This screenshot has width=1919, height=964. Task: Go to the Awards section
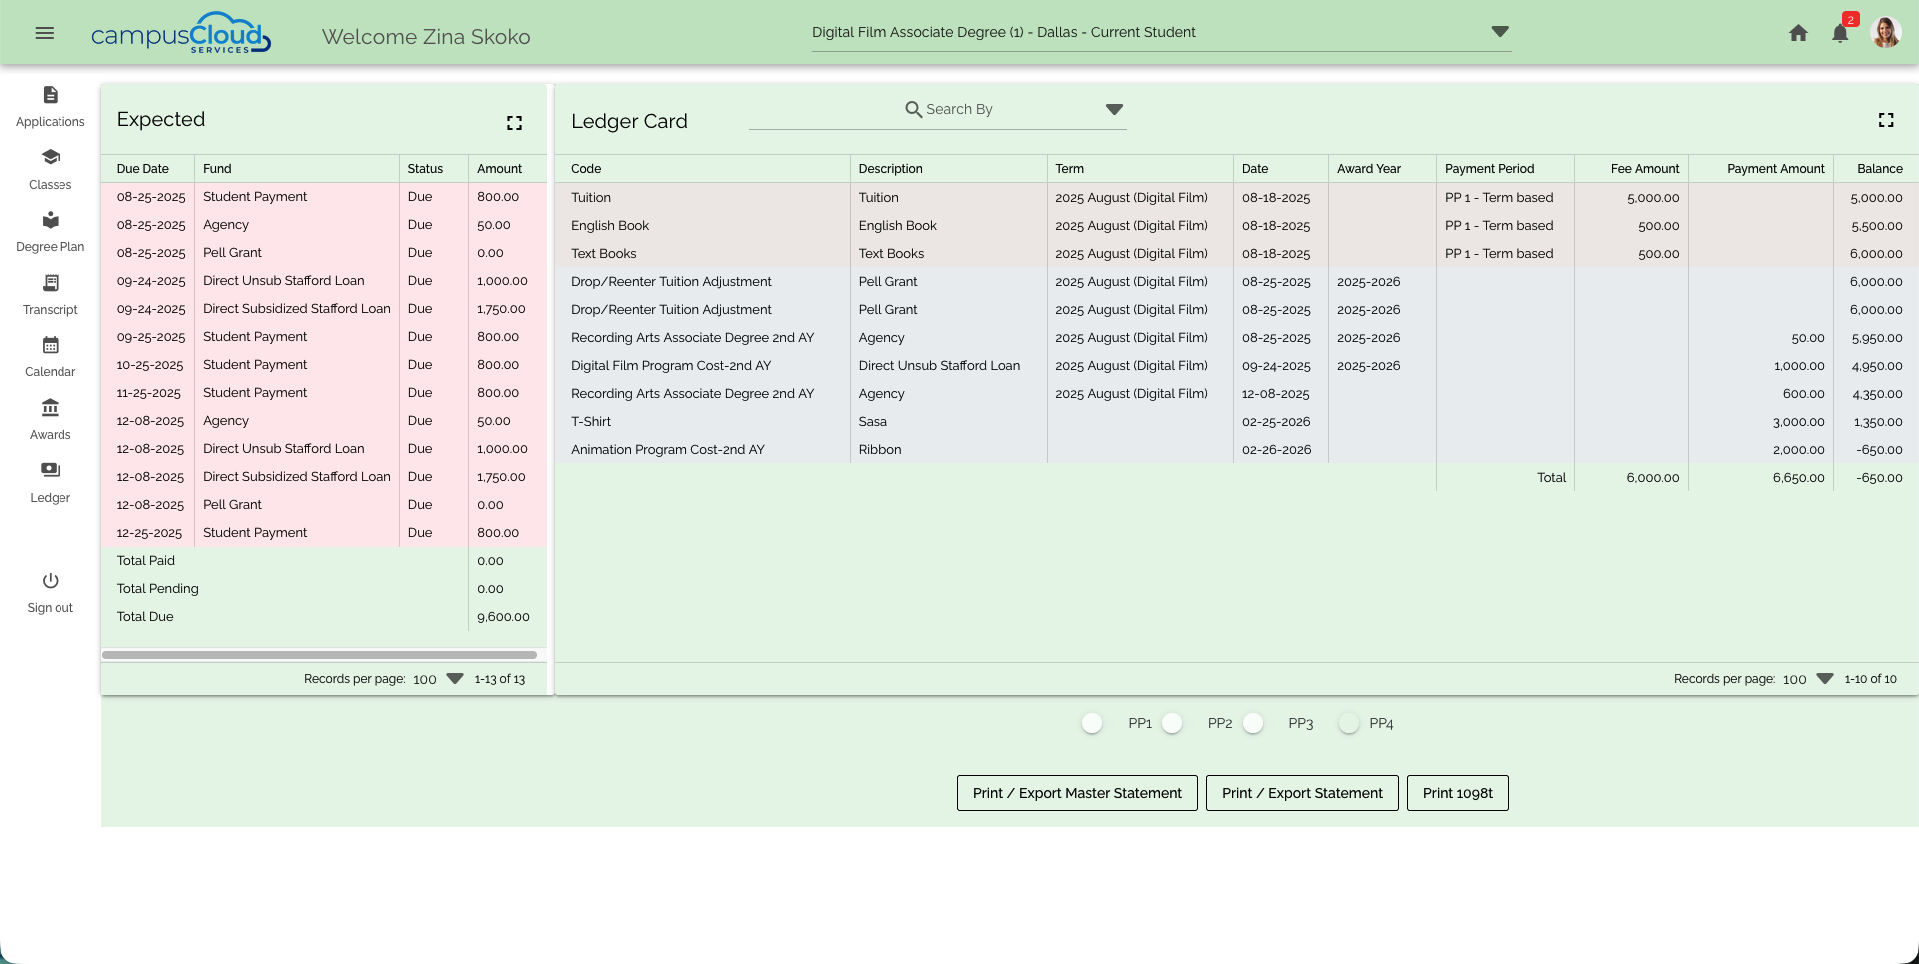(x=50, y=418)
